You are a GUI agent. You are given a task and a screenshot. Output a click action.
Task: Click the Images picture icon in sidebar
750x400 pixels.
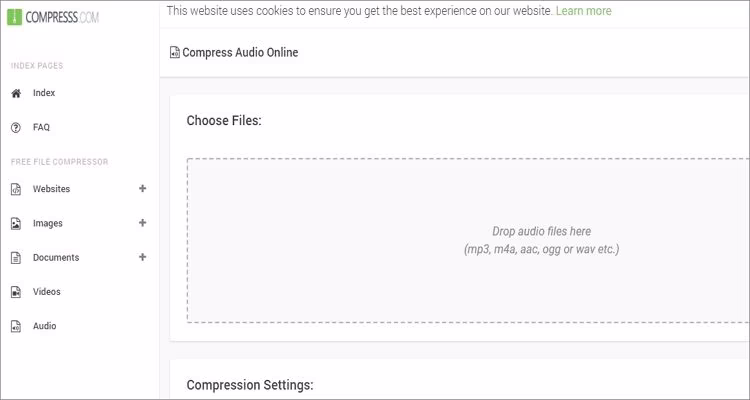[15, 224]
